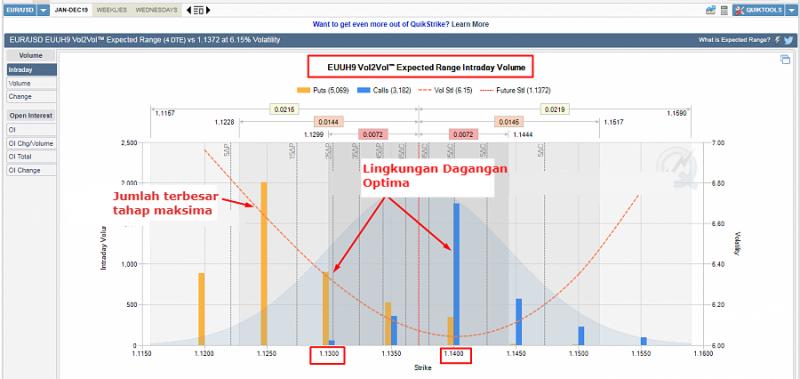
Task: Select the OI view
Action: click(32, 130)
